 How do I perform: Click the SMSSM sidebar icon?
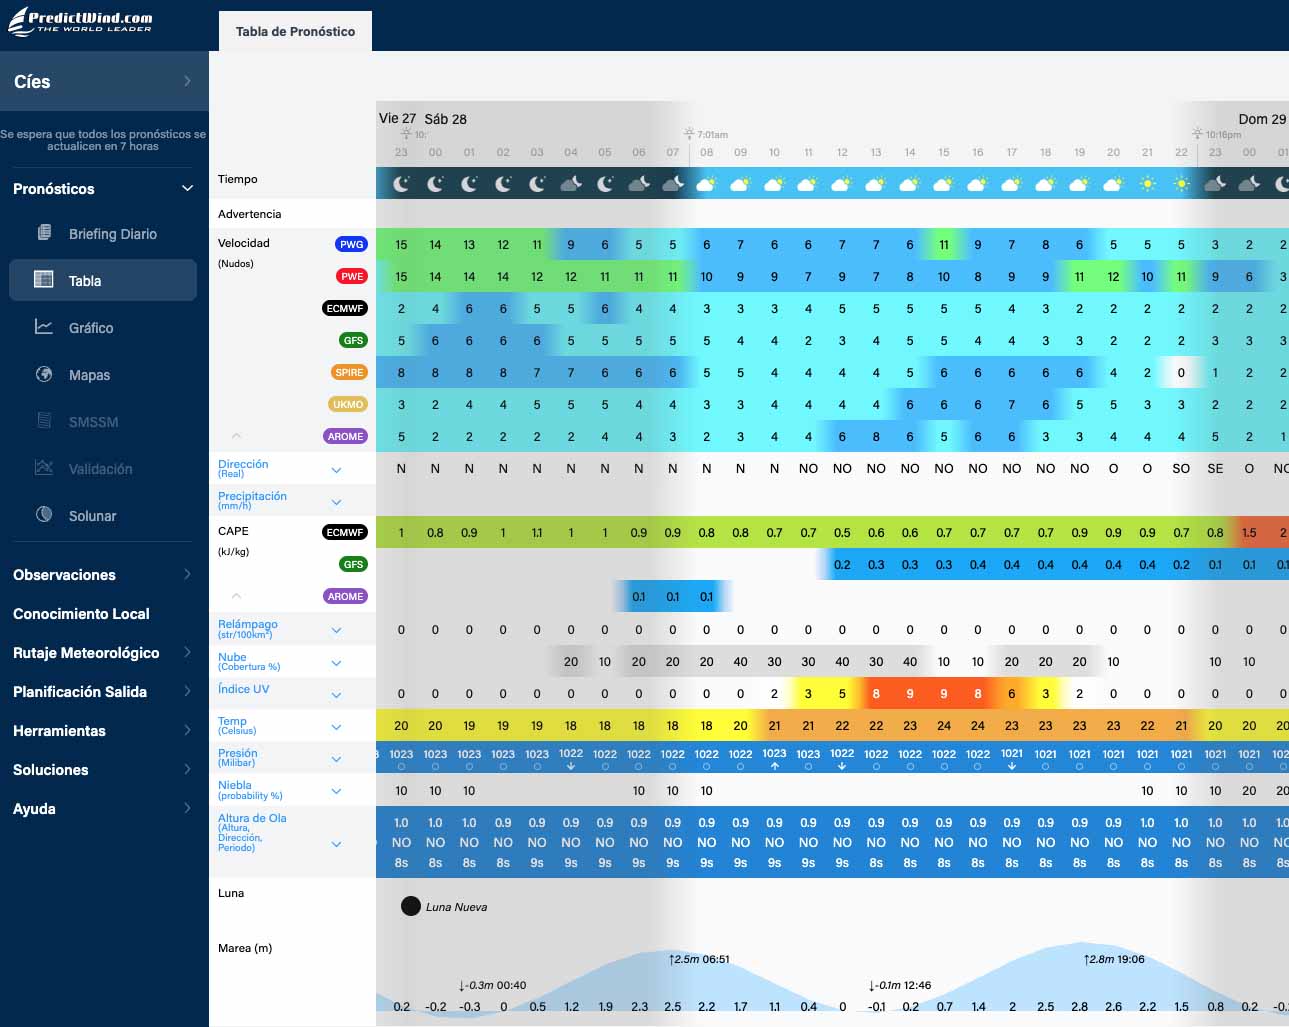(44, 421)
